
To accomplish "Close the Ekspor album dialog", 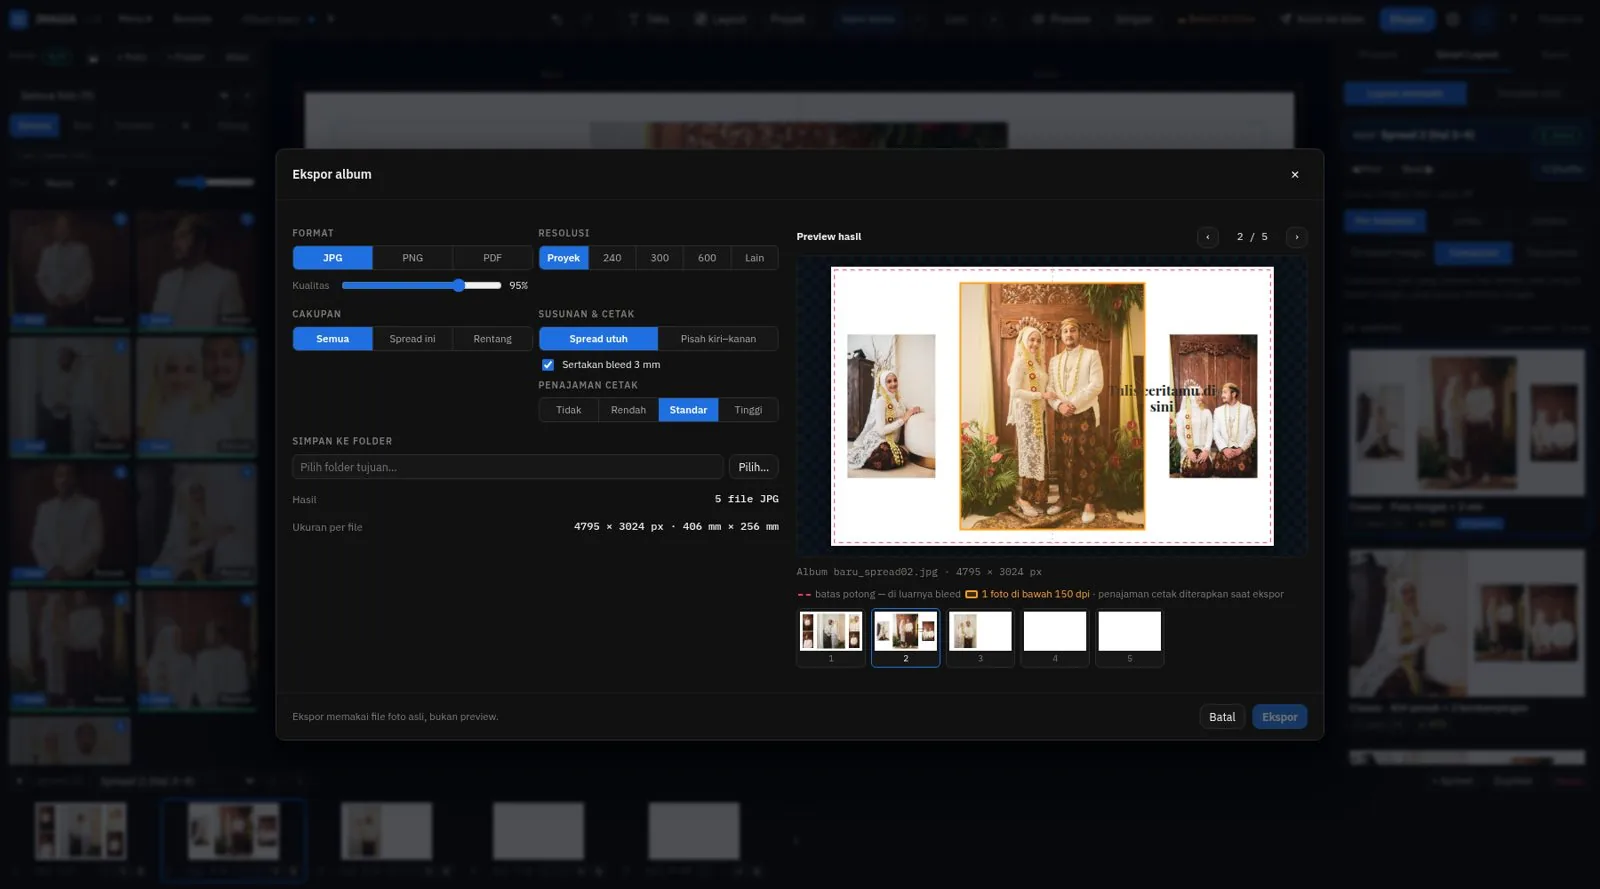I will pyautogui.click(x=1294, y=175).
